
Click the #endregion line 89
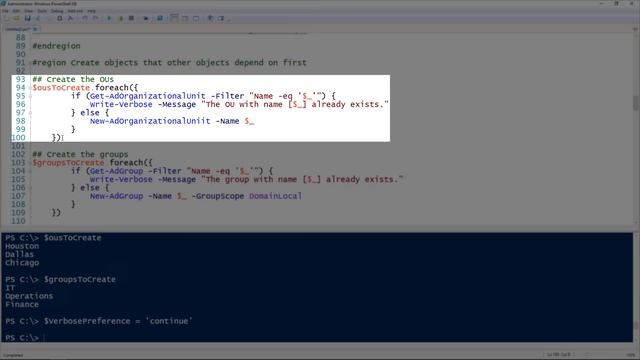click(56, 46)
